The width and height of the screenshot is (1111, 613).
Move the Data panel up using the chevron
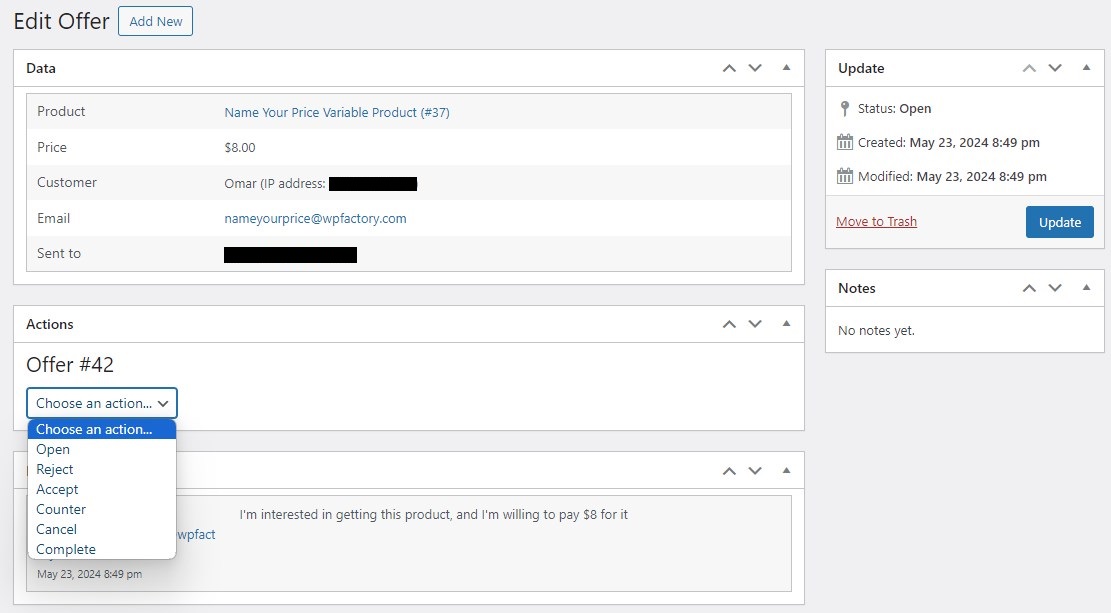click(x=729, y=67)
